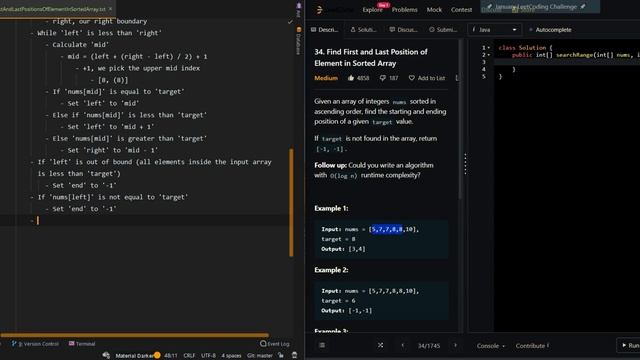640x360 pixels.
Task: Fold code at line 2 arrow
Action: tap(489, 55)
